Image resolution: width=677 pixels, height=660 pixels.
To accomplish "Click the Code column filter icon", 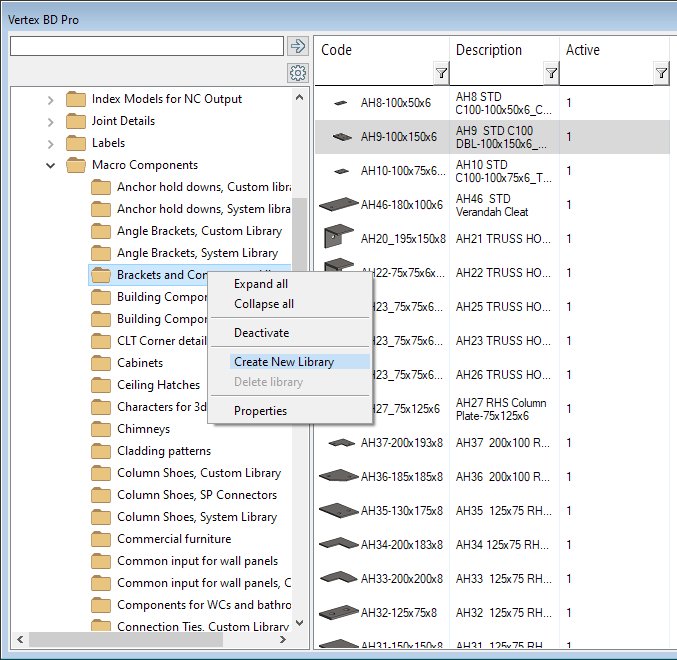I will [x=441, y=73].
